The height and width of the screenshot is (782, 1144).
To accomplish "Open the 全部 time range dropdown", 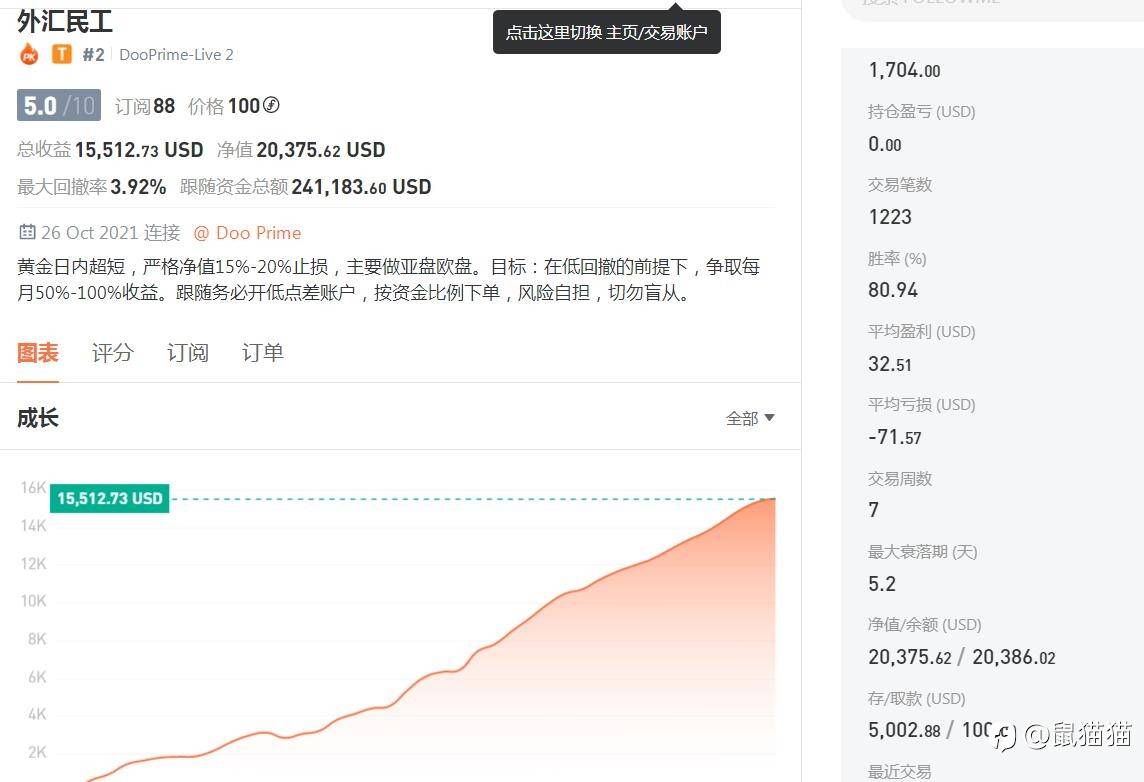I will point(750,418).
